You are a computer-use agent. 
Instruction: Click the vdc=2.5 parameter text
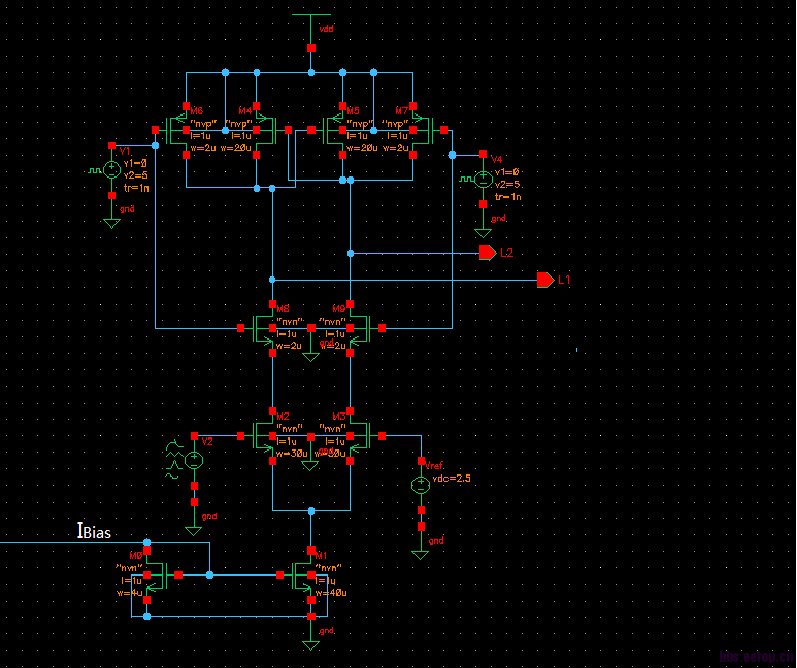[x=451, y=478]
